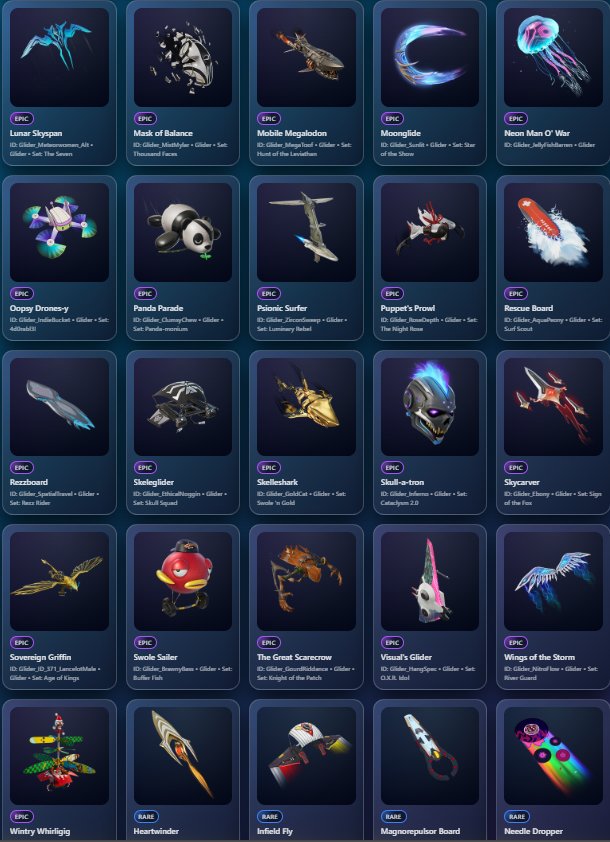Open the Oopsy Drones-y drone thumbnail
This screenshot has height=842, width=610.
(59, 232)
